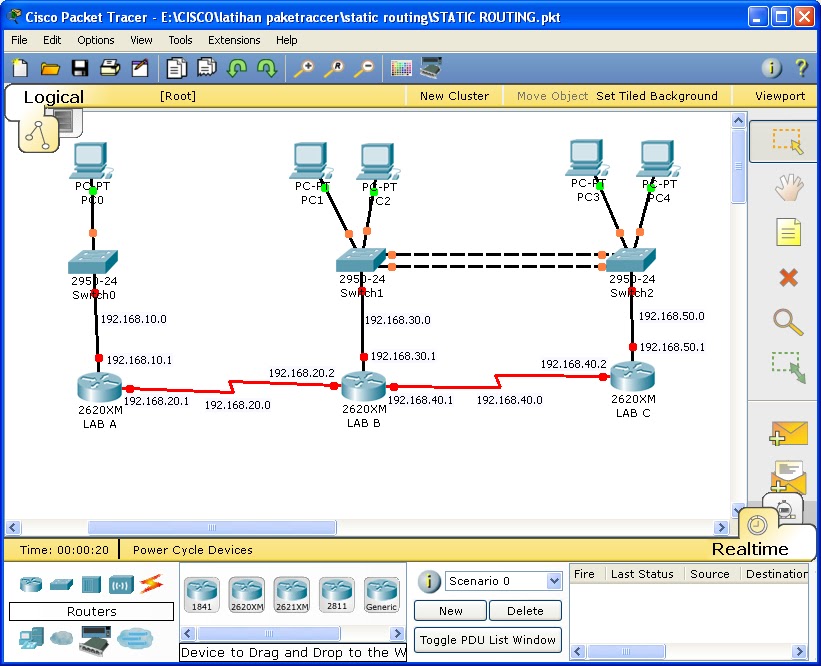Select the Switches device category icon
The image size is (821, 666).
[x=61, y=584]
